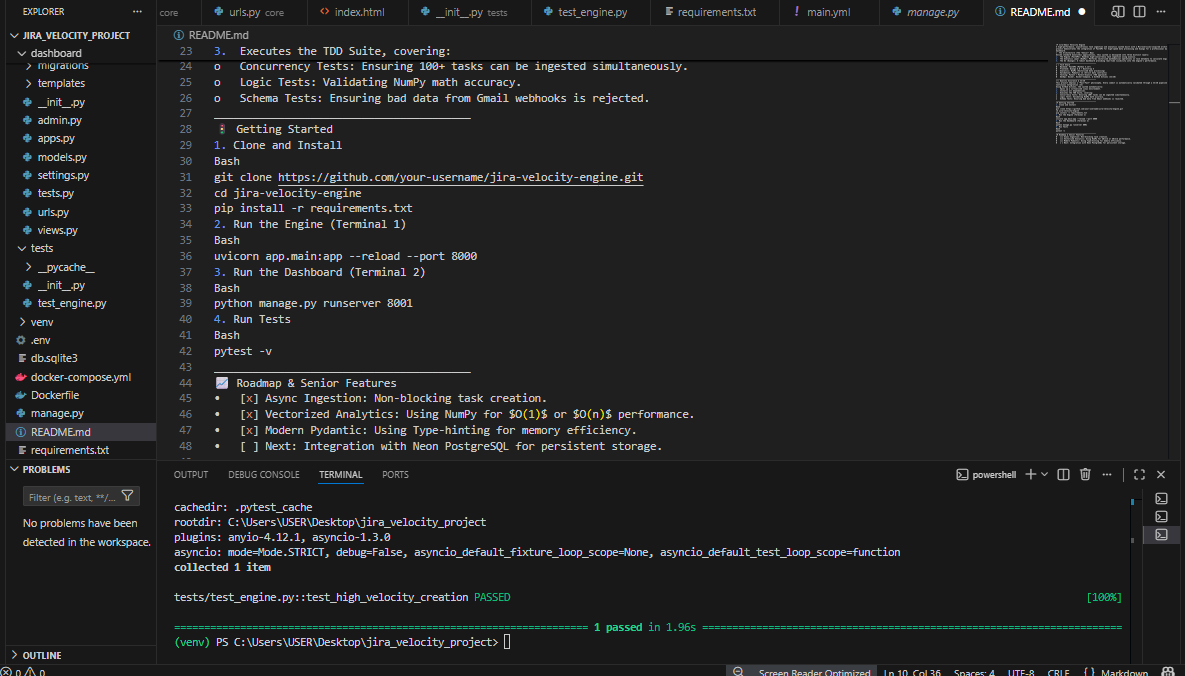Select the first terminal instance in the list

(1161, 498)
